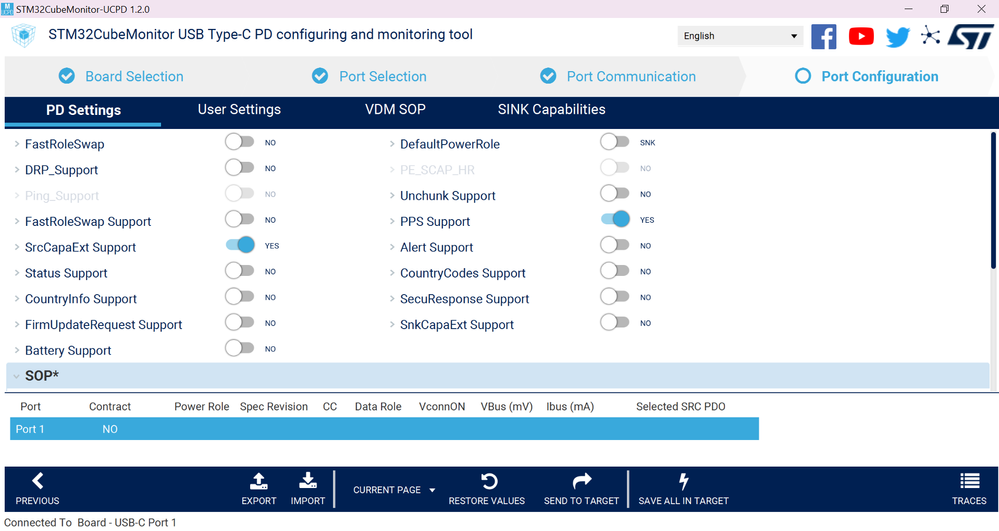The height and width of the screenshot is (531, 999).
Task: Open the English language dropdown
Action: click(740, 36)
